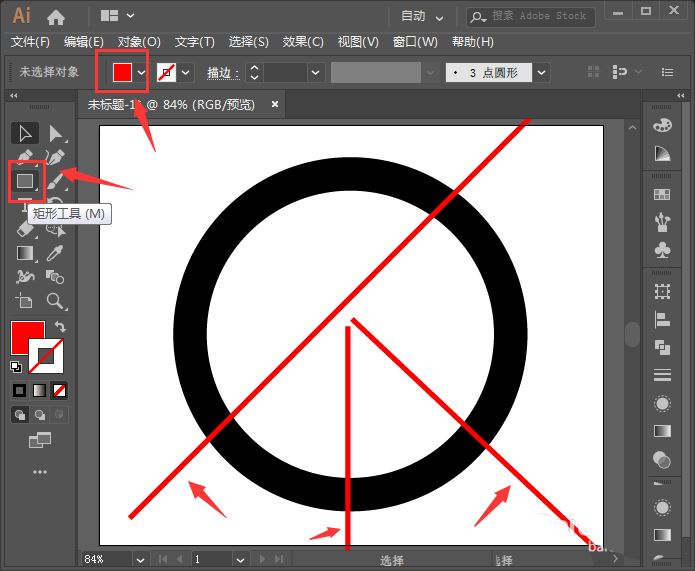The height and width of the screenshot is (571, 695).
Task: Select the Eyedropper tool
Action: pos(56,253)
